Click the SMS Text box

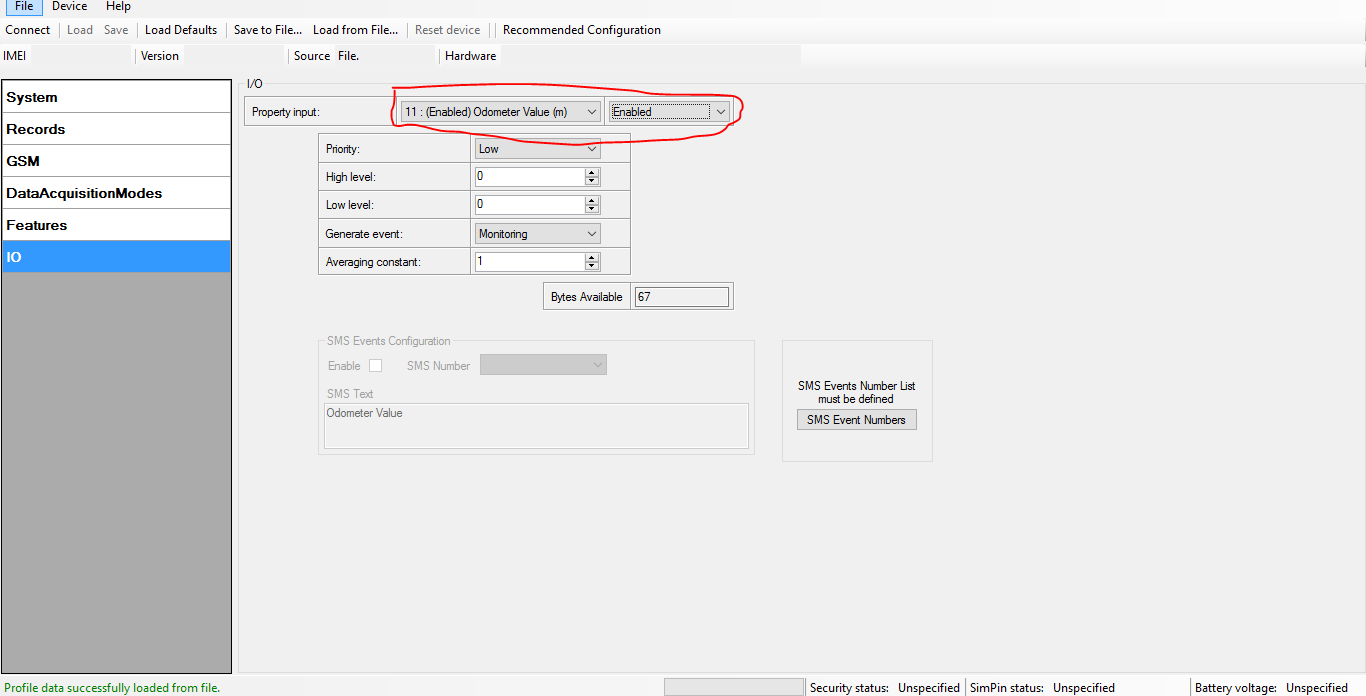click(536, 426)
